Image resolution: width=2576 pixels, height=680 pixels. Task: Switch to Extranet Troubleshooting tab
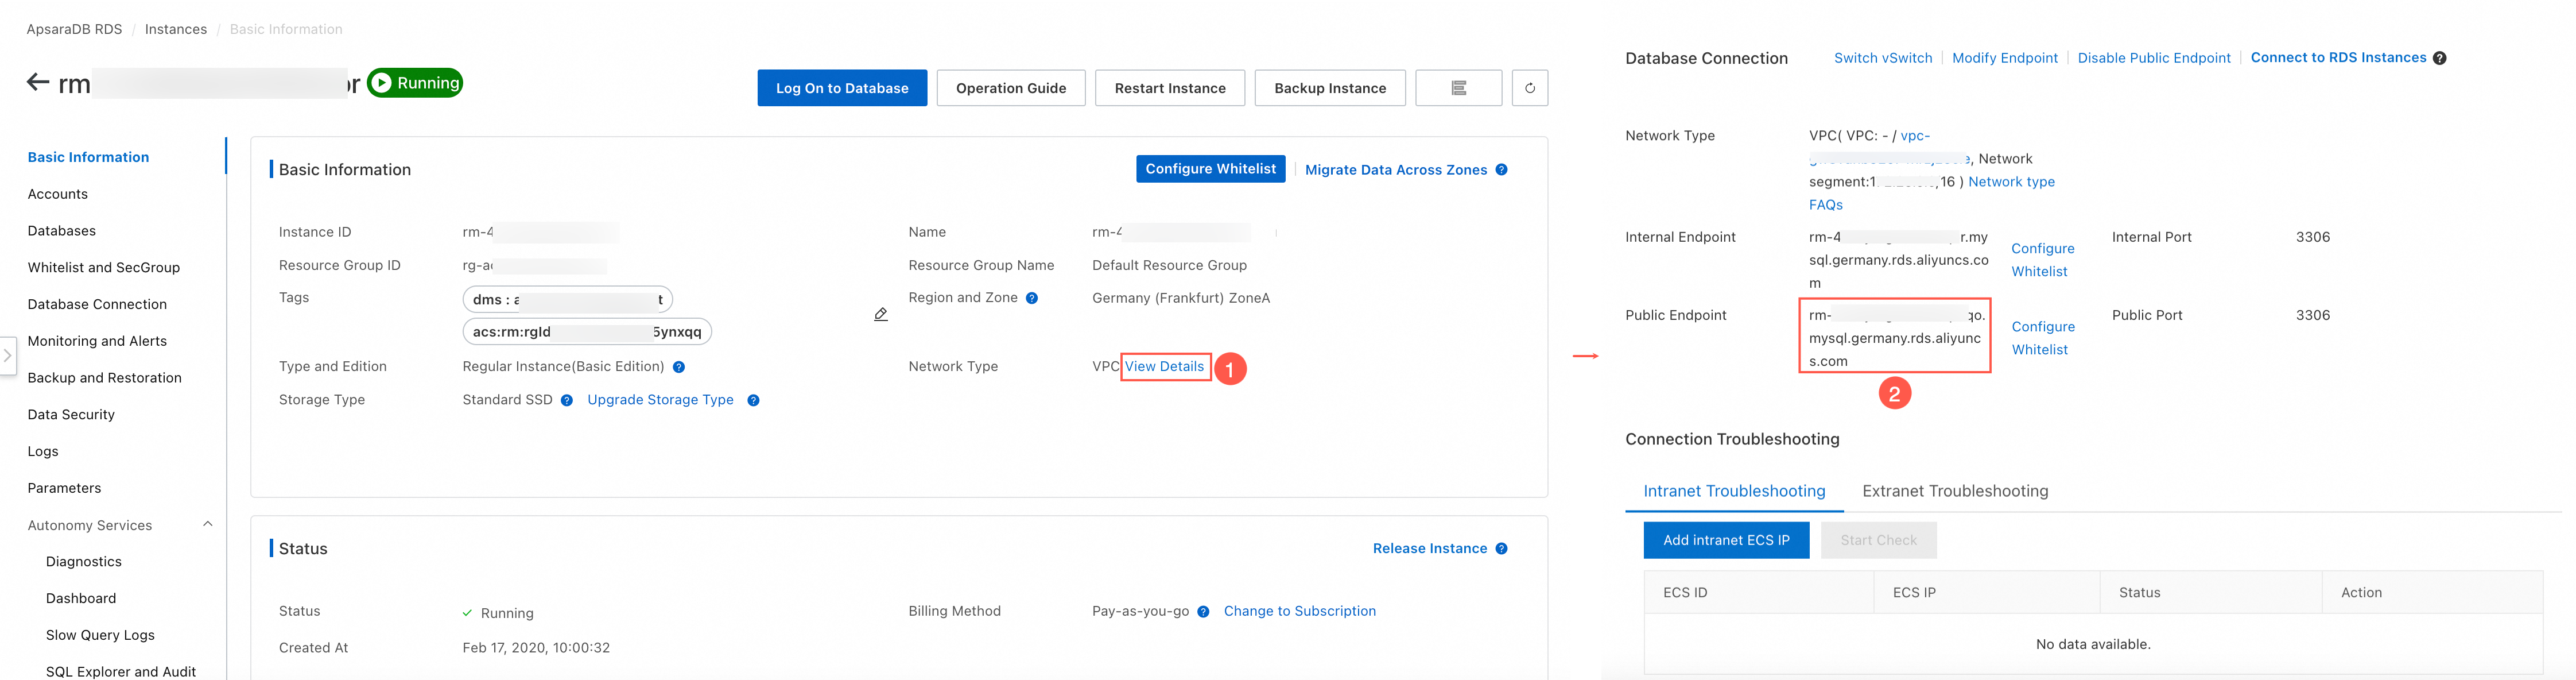point(1955,491)
